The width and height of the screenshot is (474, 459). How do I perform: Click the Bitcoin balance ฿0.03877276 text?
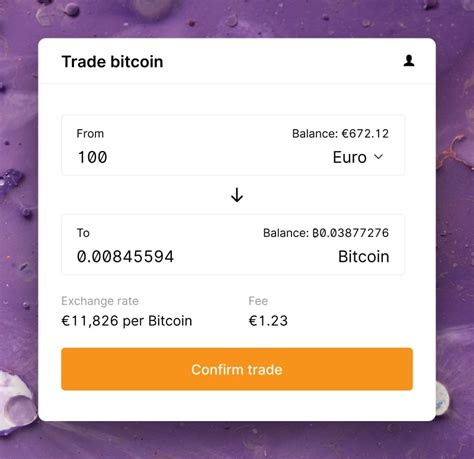(326, 233)
